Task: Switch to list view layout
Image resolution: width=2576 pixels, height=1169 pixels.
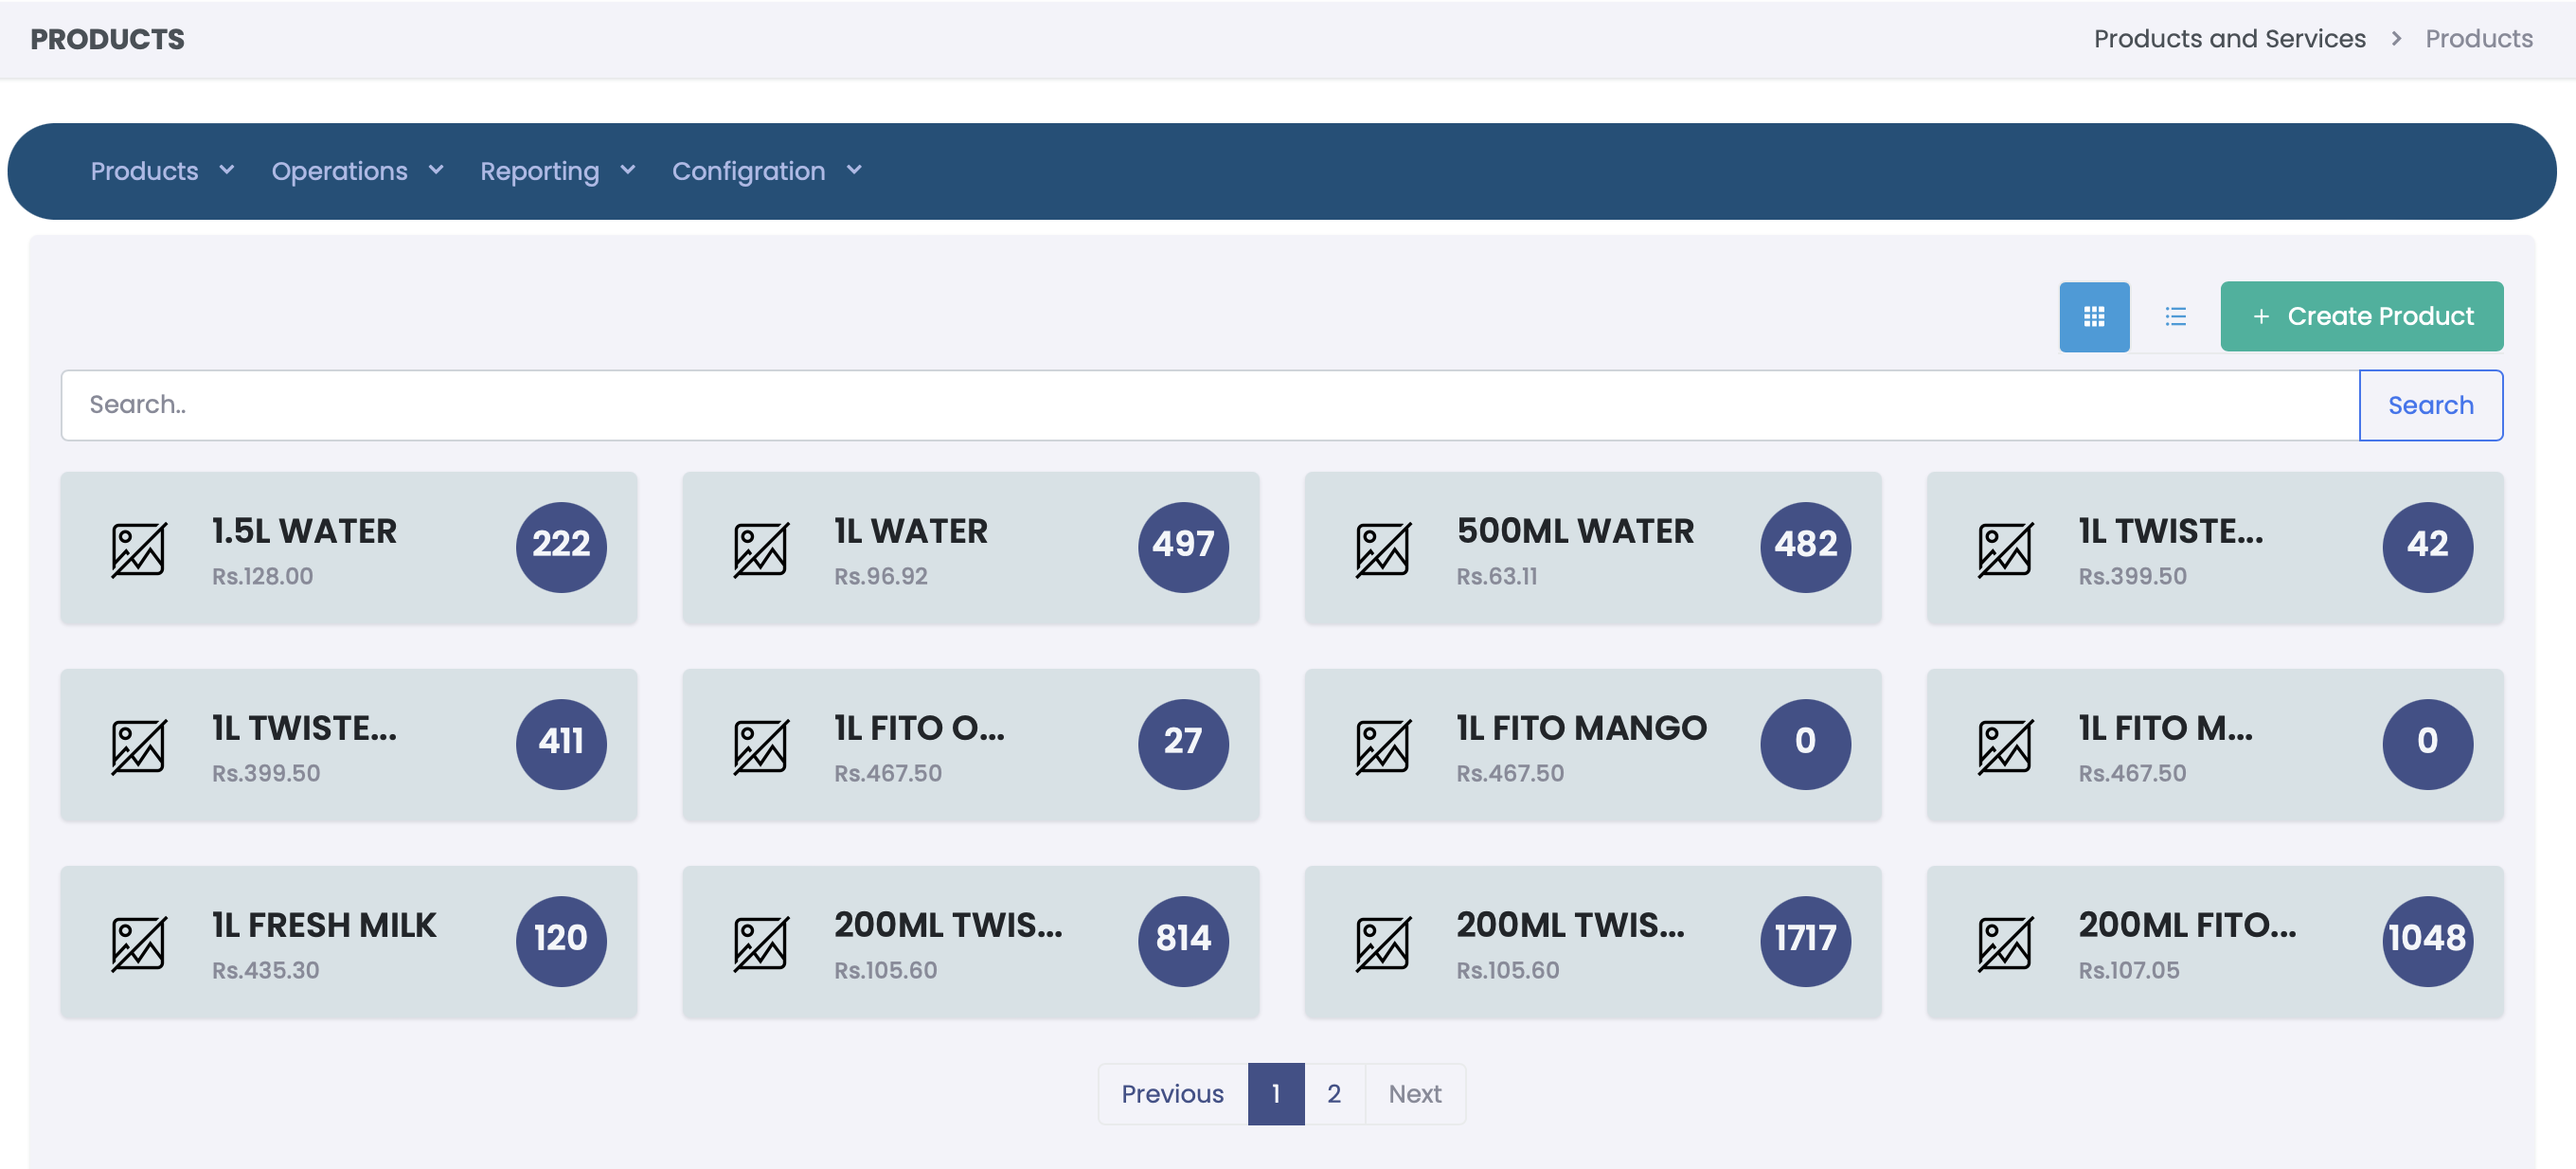Action: (2175, 317)
